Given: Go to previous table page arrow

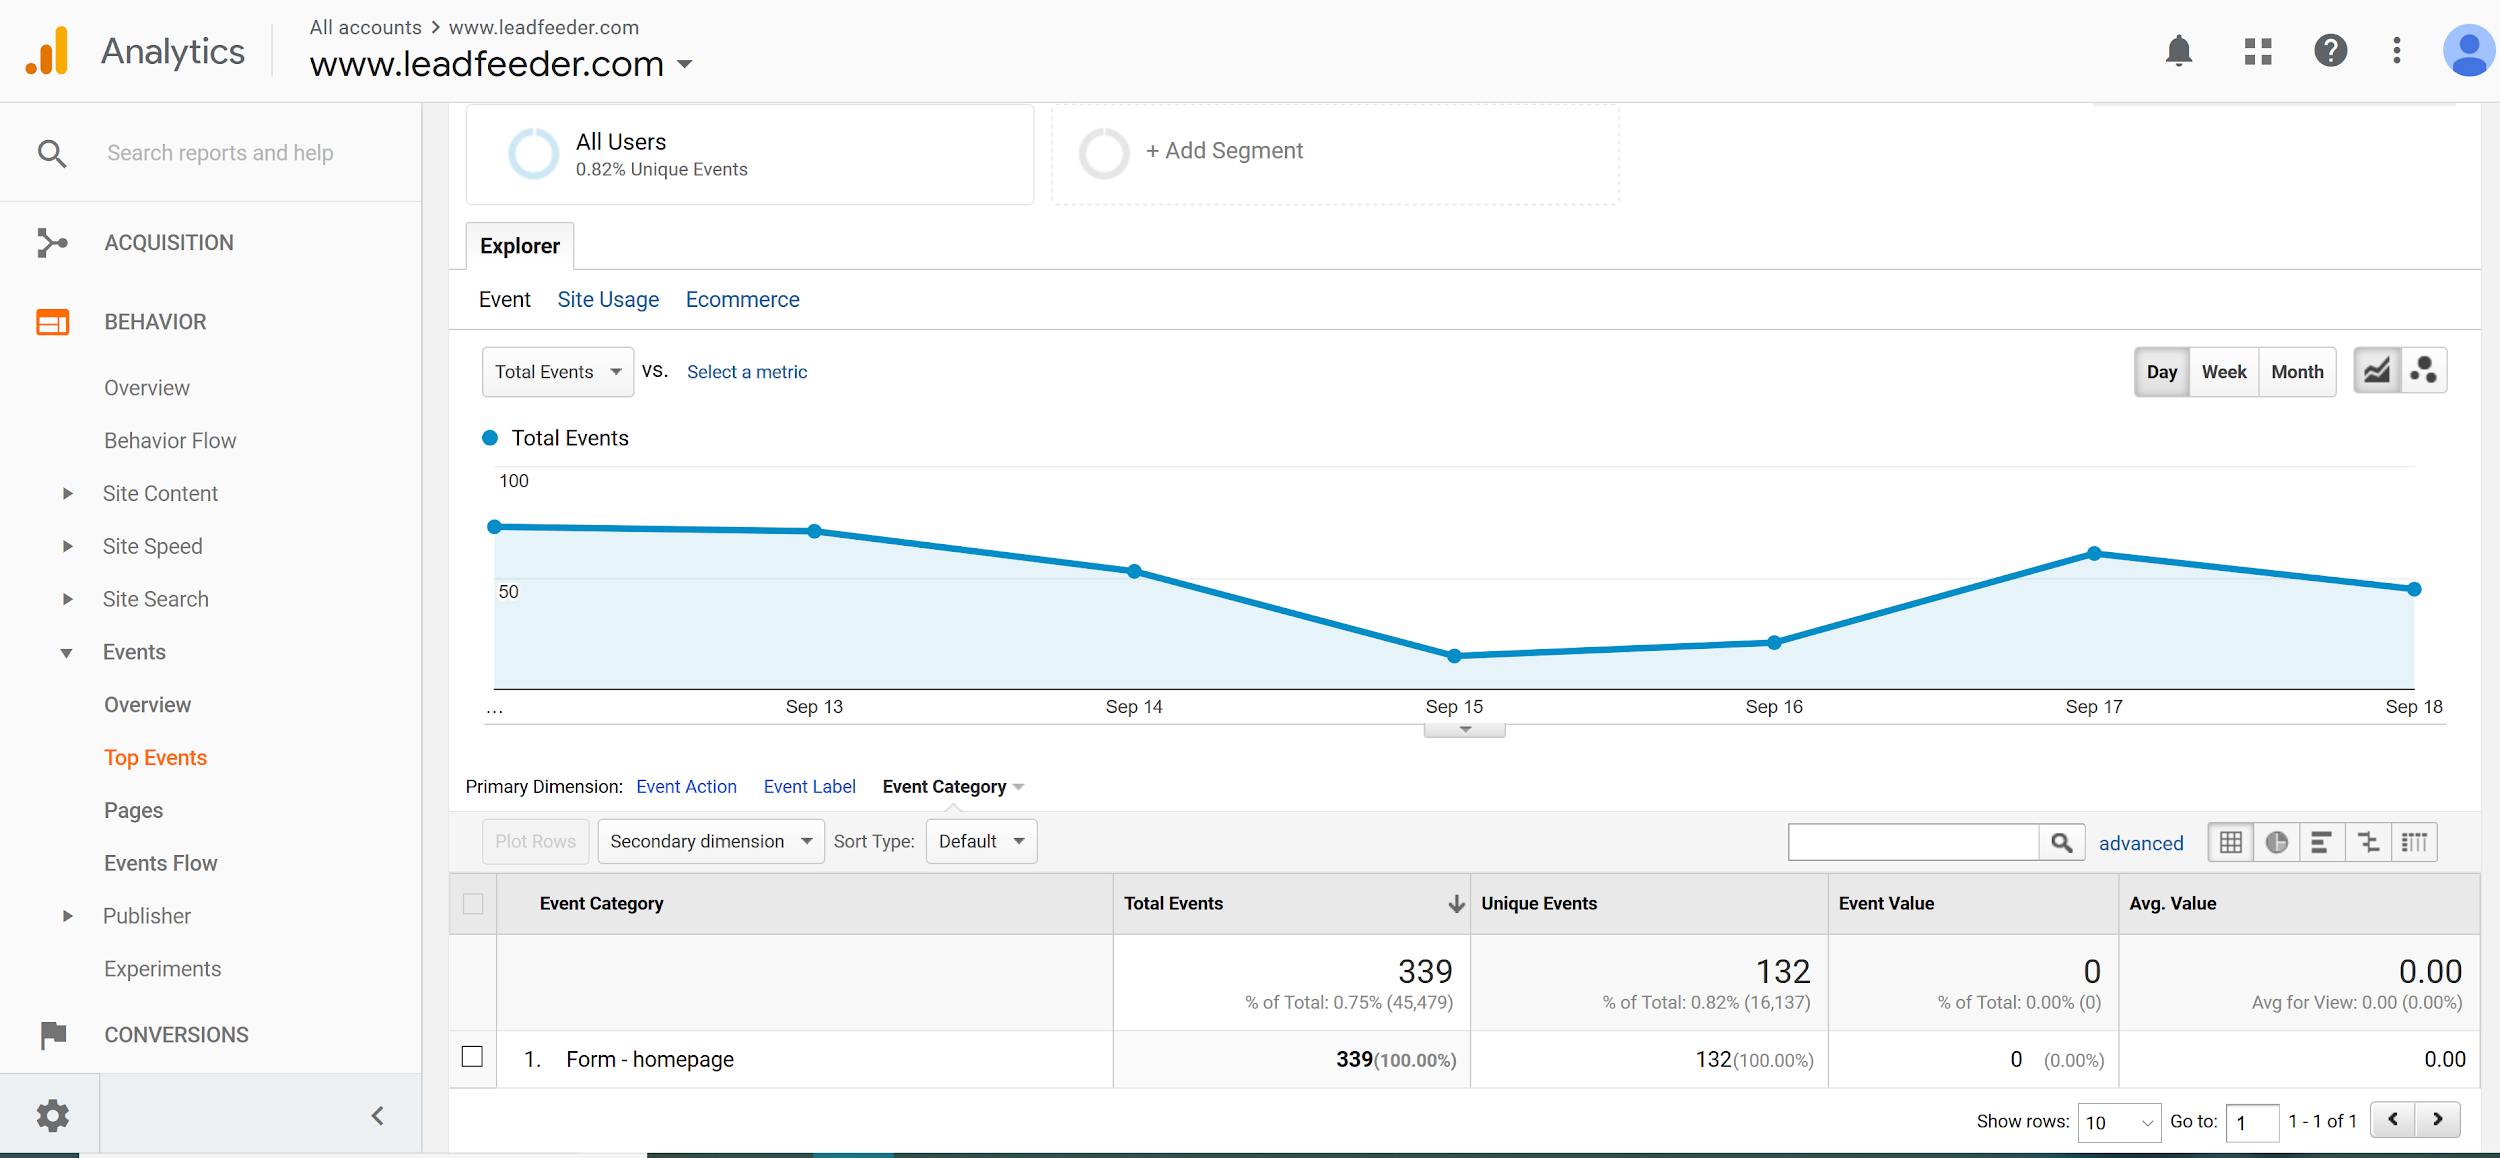Looking at the screenshot, I should 2392,1120.
